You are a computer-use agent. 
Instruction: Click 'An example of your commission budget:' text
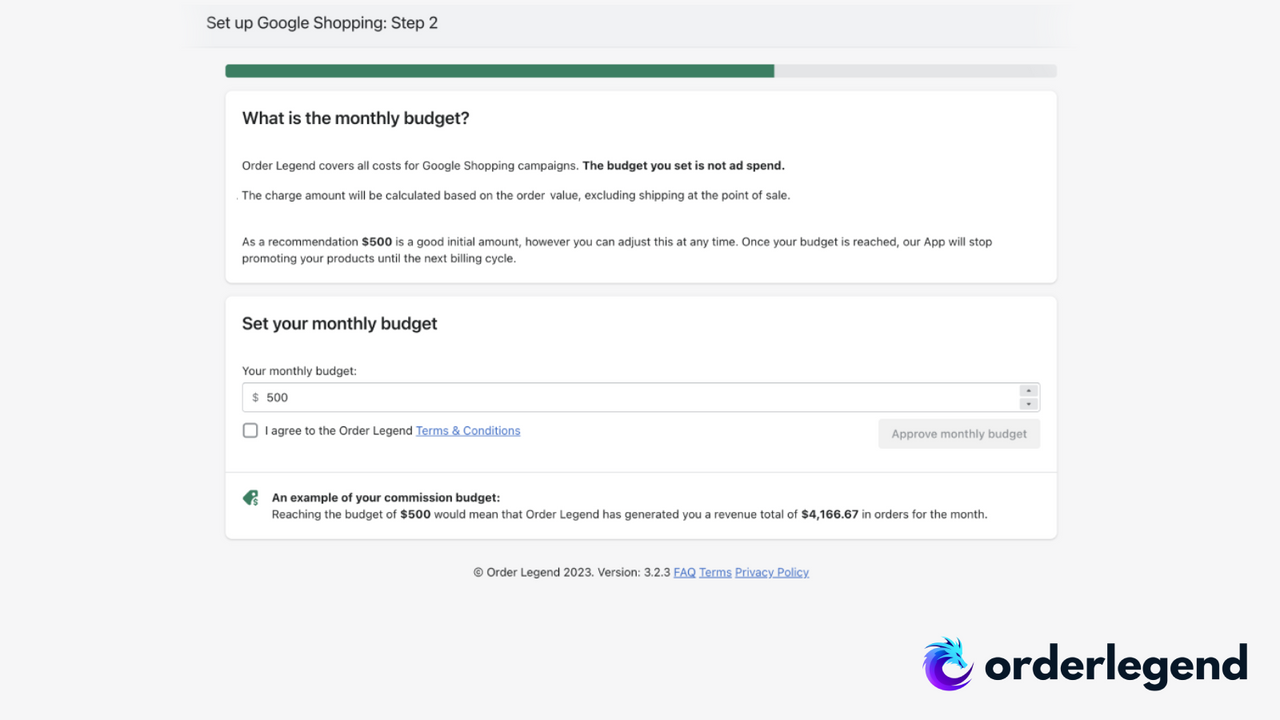386,497
